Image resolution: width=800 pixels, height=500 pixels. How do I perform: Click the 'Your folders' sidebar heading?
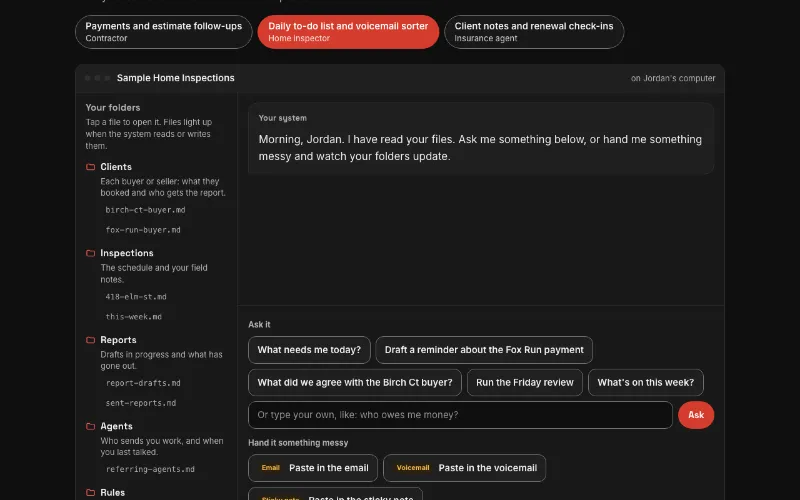[x=113, y=108]
